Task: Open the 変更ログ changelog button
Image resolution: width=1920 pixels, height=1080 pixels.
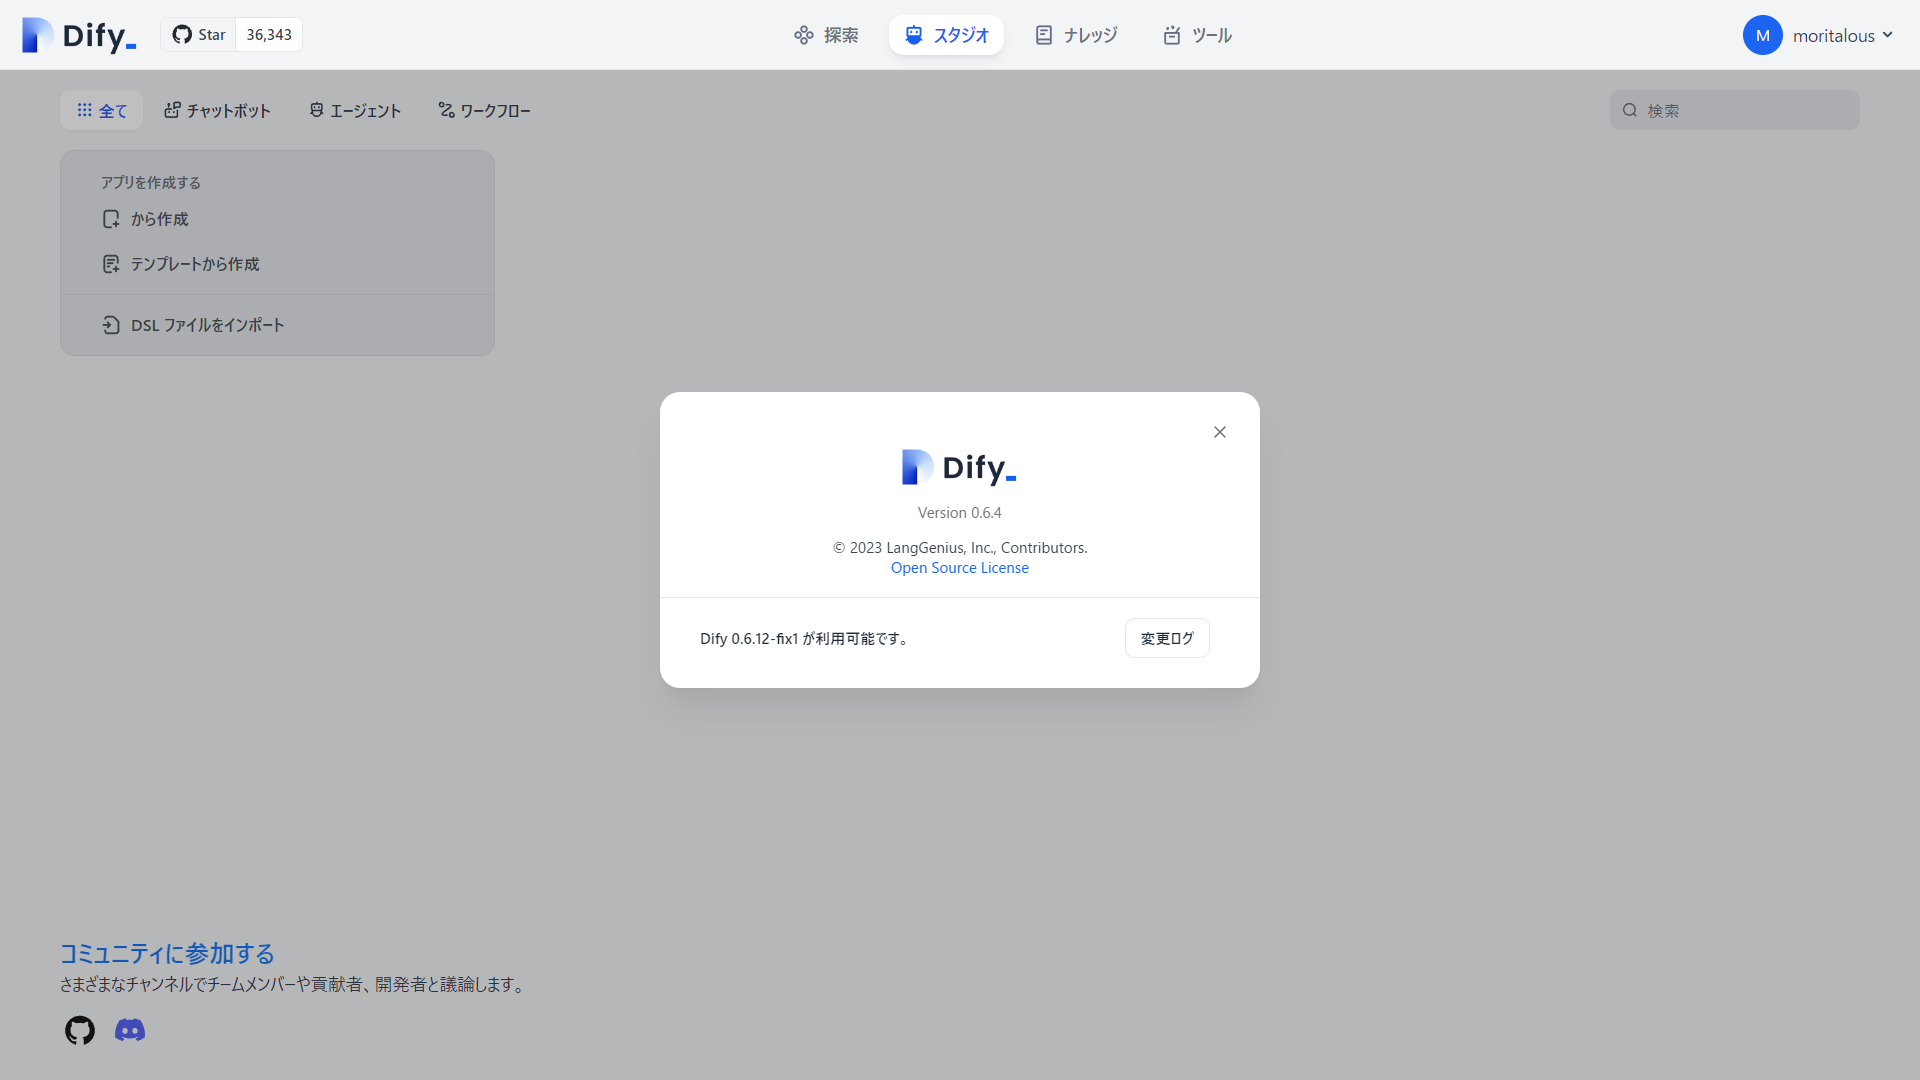Action: 1166,638
